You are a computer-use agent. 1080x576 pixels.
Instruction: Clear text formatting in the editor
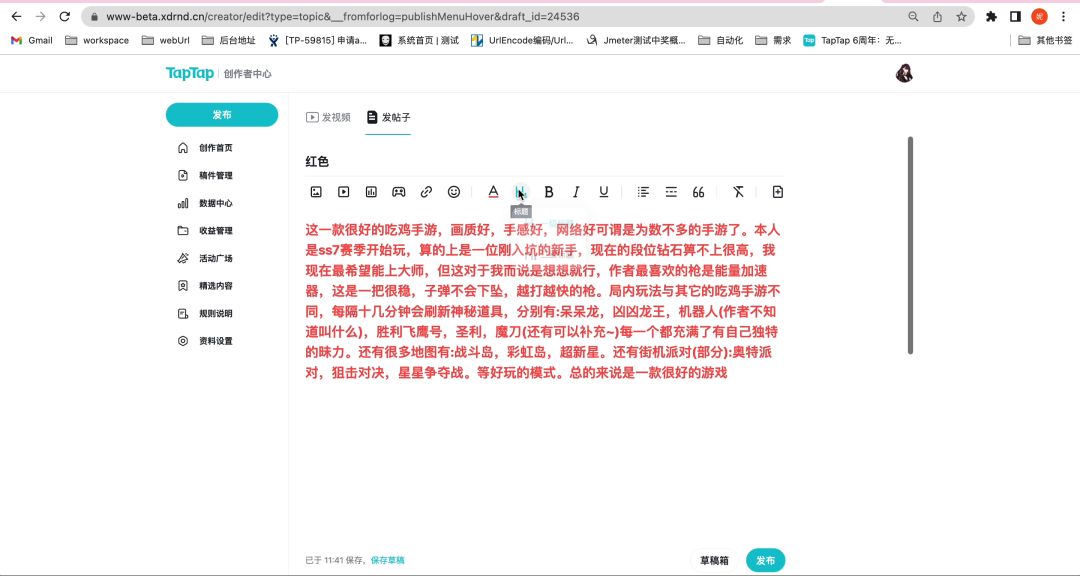[738, 192]
